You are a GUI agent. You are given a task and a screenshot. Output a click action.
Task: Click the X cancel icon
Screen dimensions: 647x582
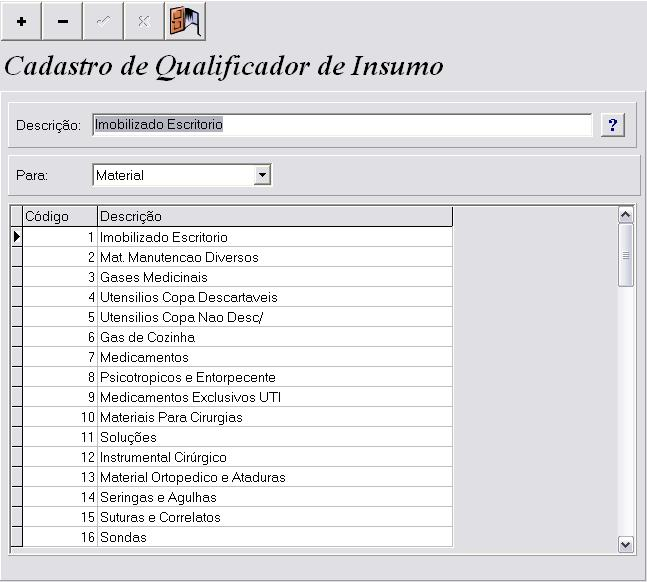(x=143, y=21)
